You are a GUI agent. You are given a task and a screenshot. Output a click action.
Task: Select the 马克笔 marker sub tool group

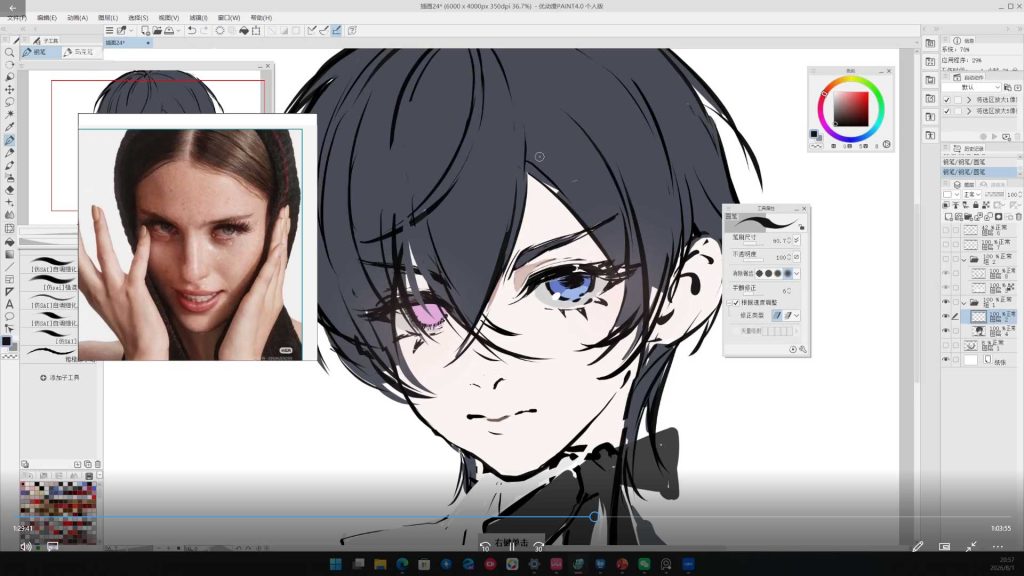pos(81,52)
